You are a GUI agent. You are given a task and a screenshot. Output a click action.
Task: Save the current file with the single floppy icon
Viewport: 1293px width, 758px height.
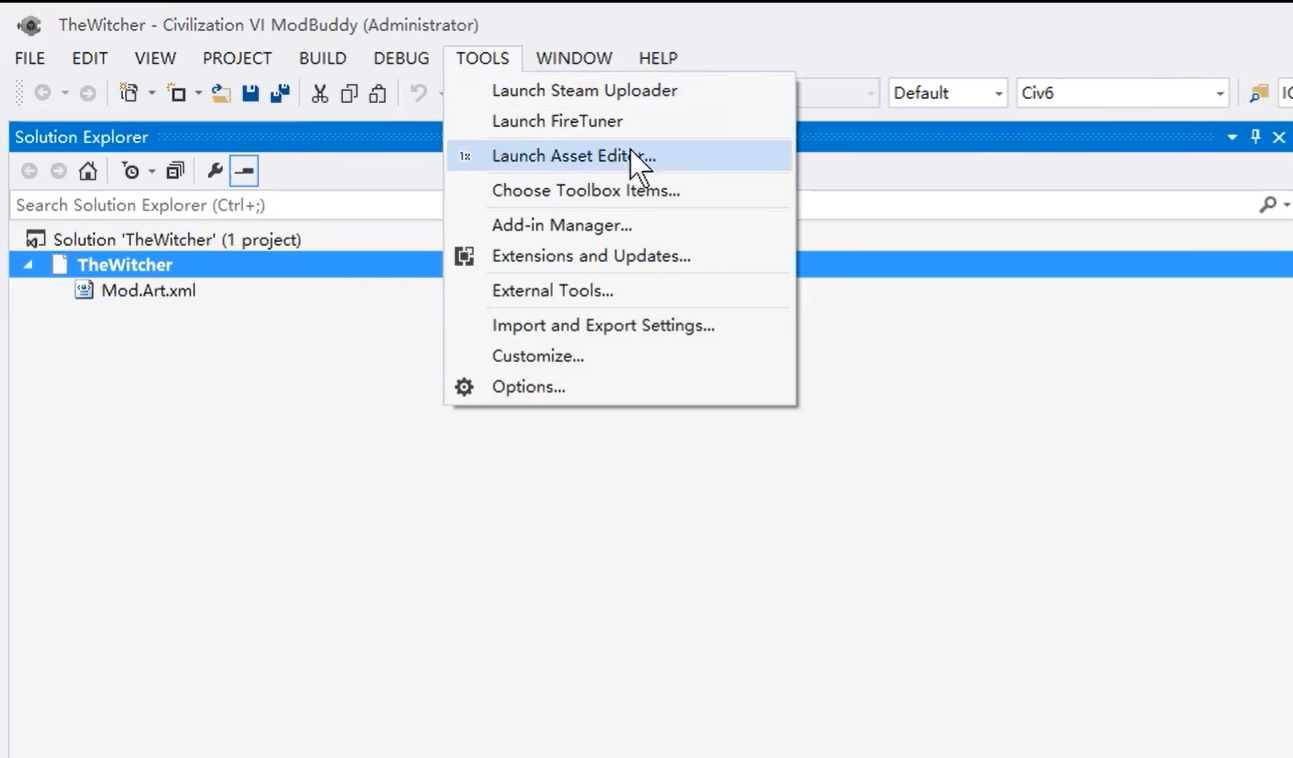tap(250, 93)
